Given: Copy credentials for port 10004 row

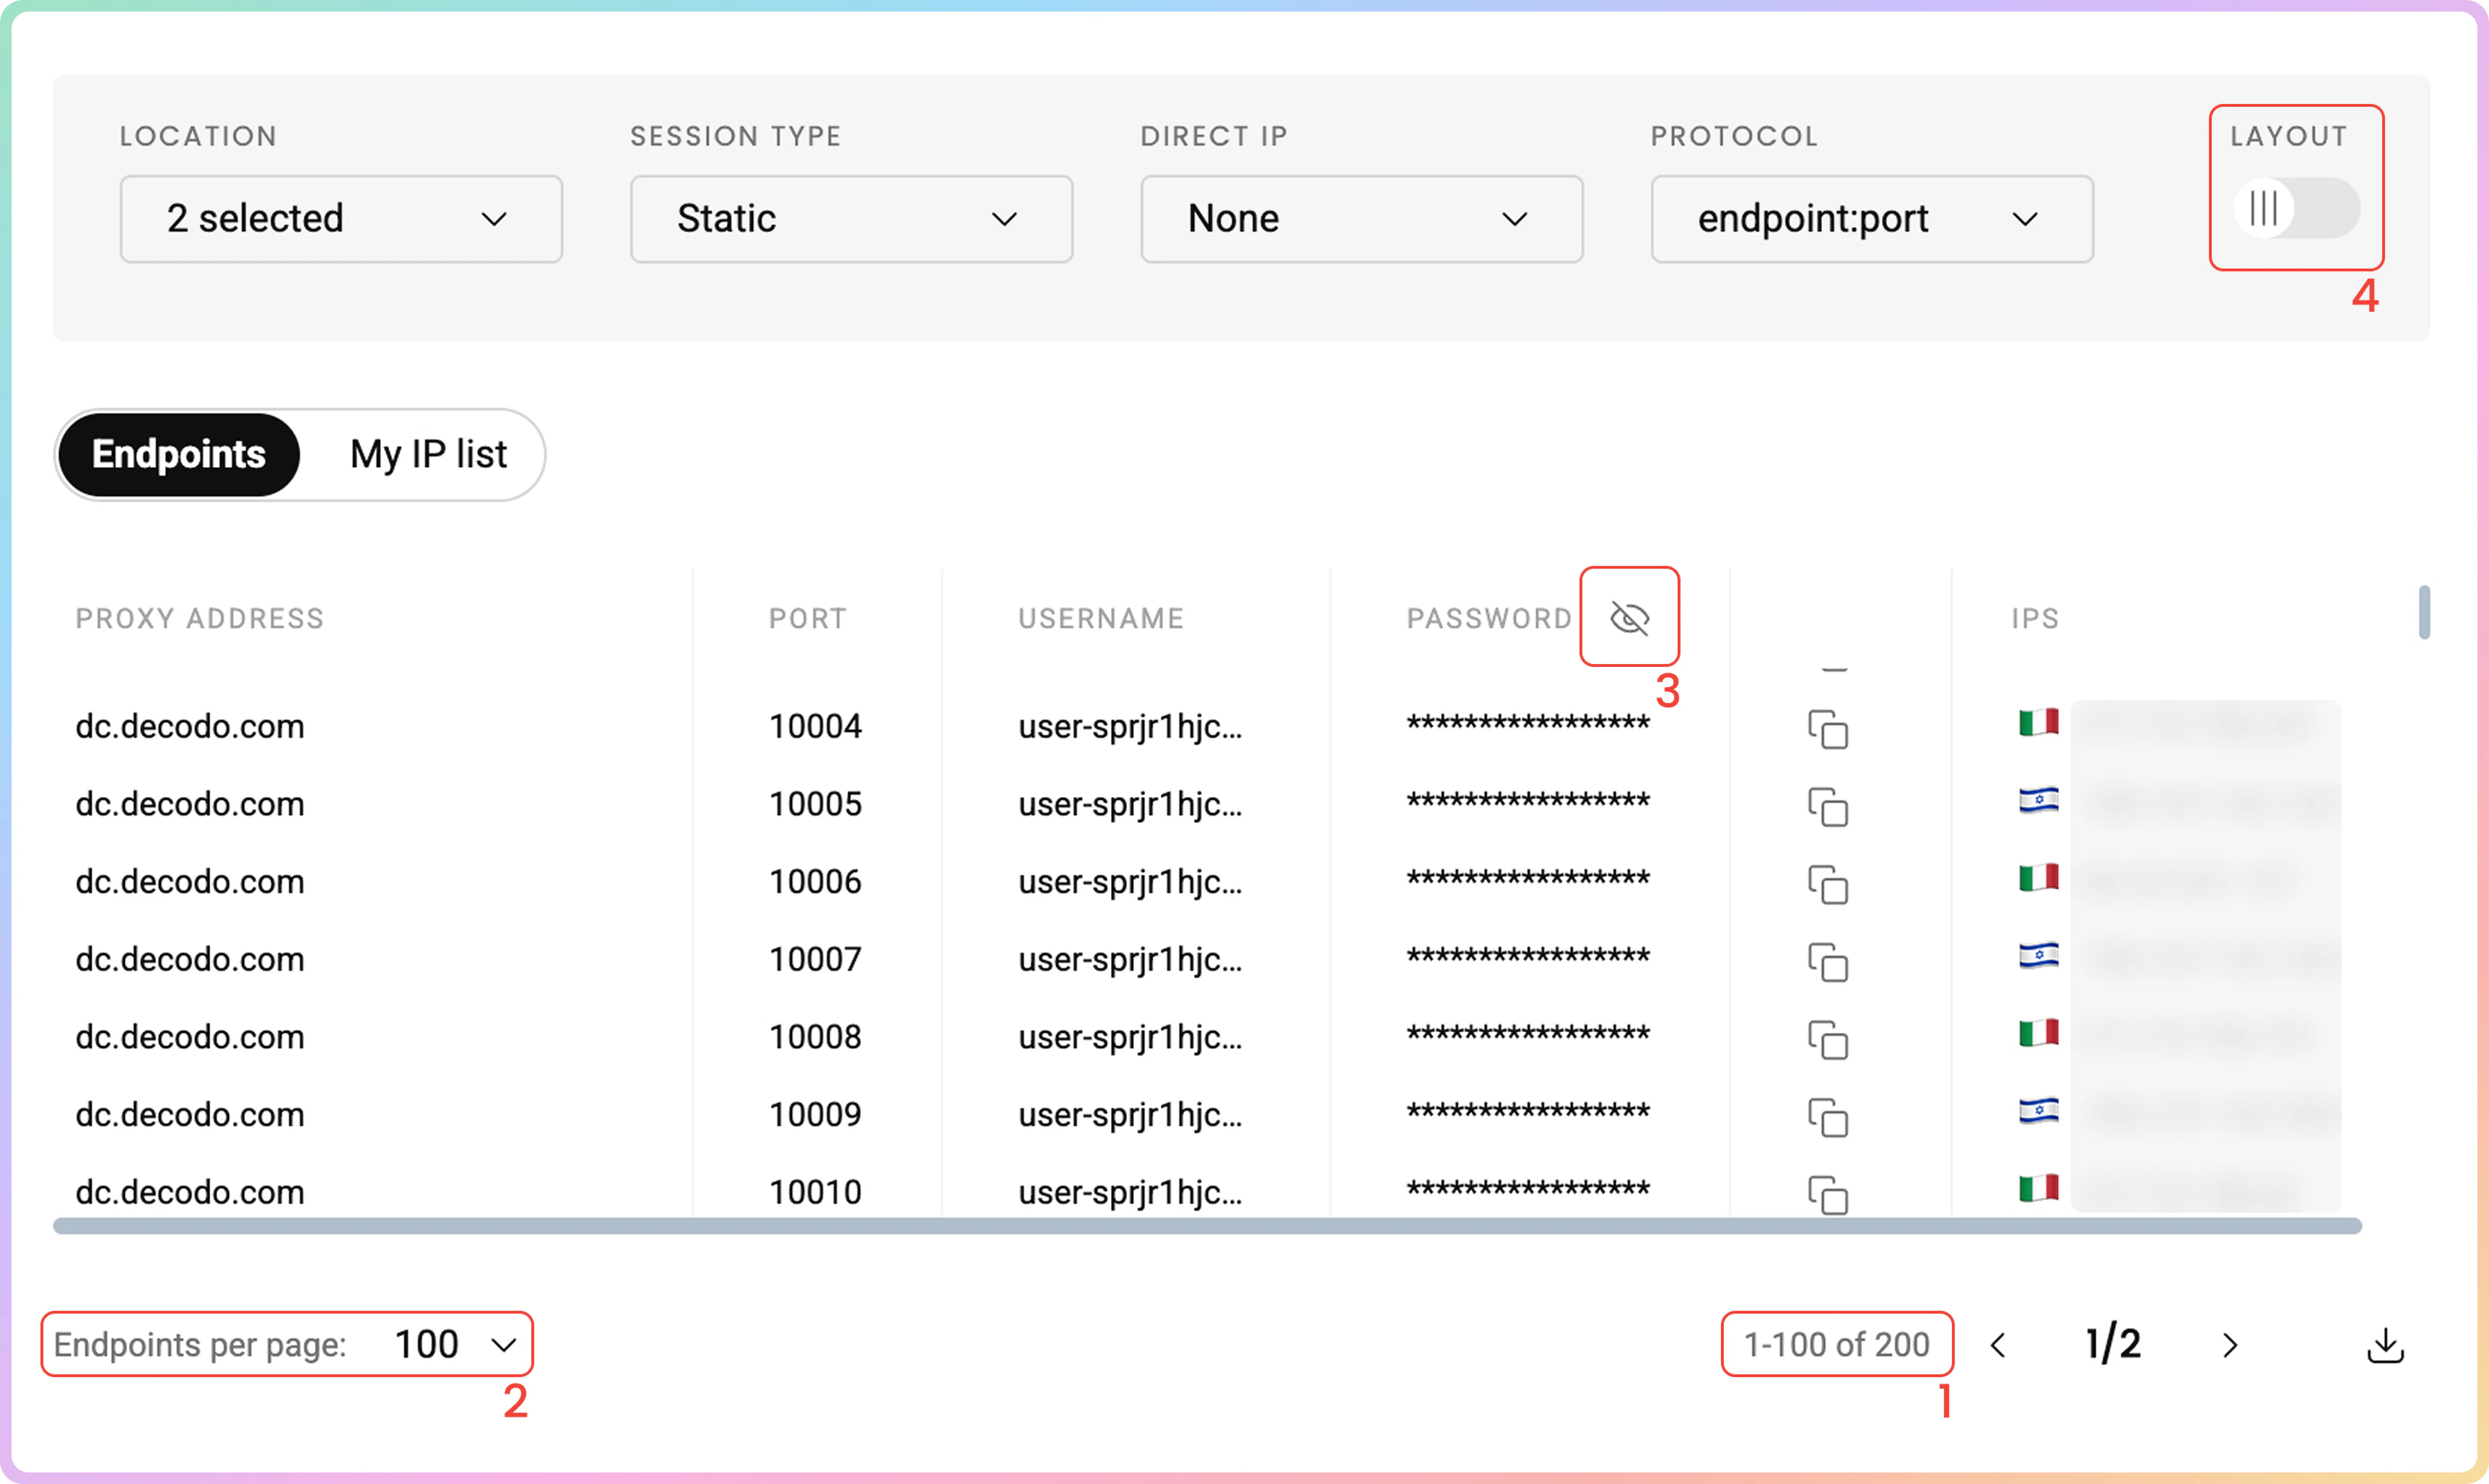Looking at the screenshot, I should [1827, 729].
